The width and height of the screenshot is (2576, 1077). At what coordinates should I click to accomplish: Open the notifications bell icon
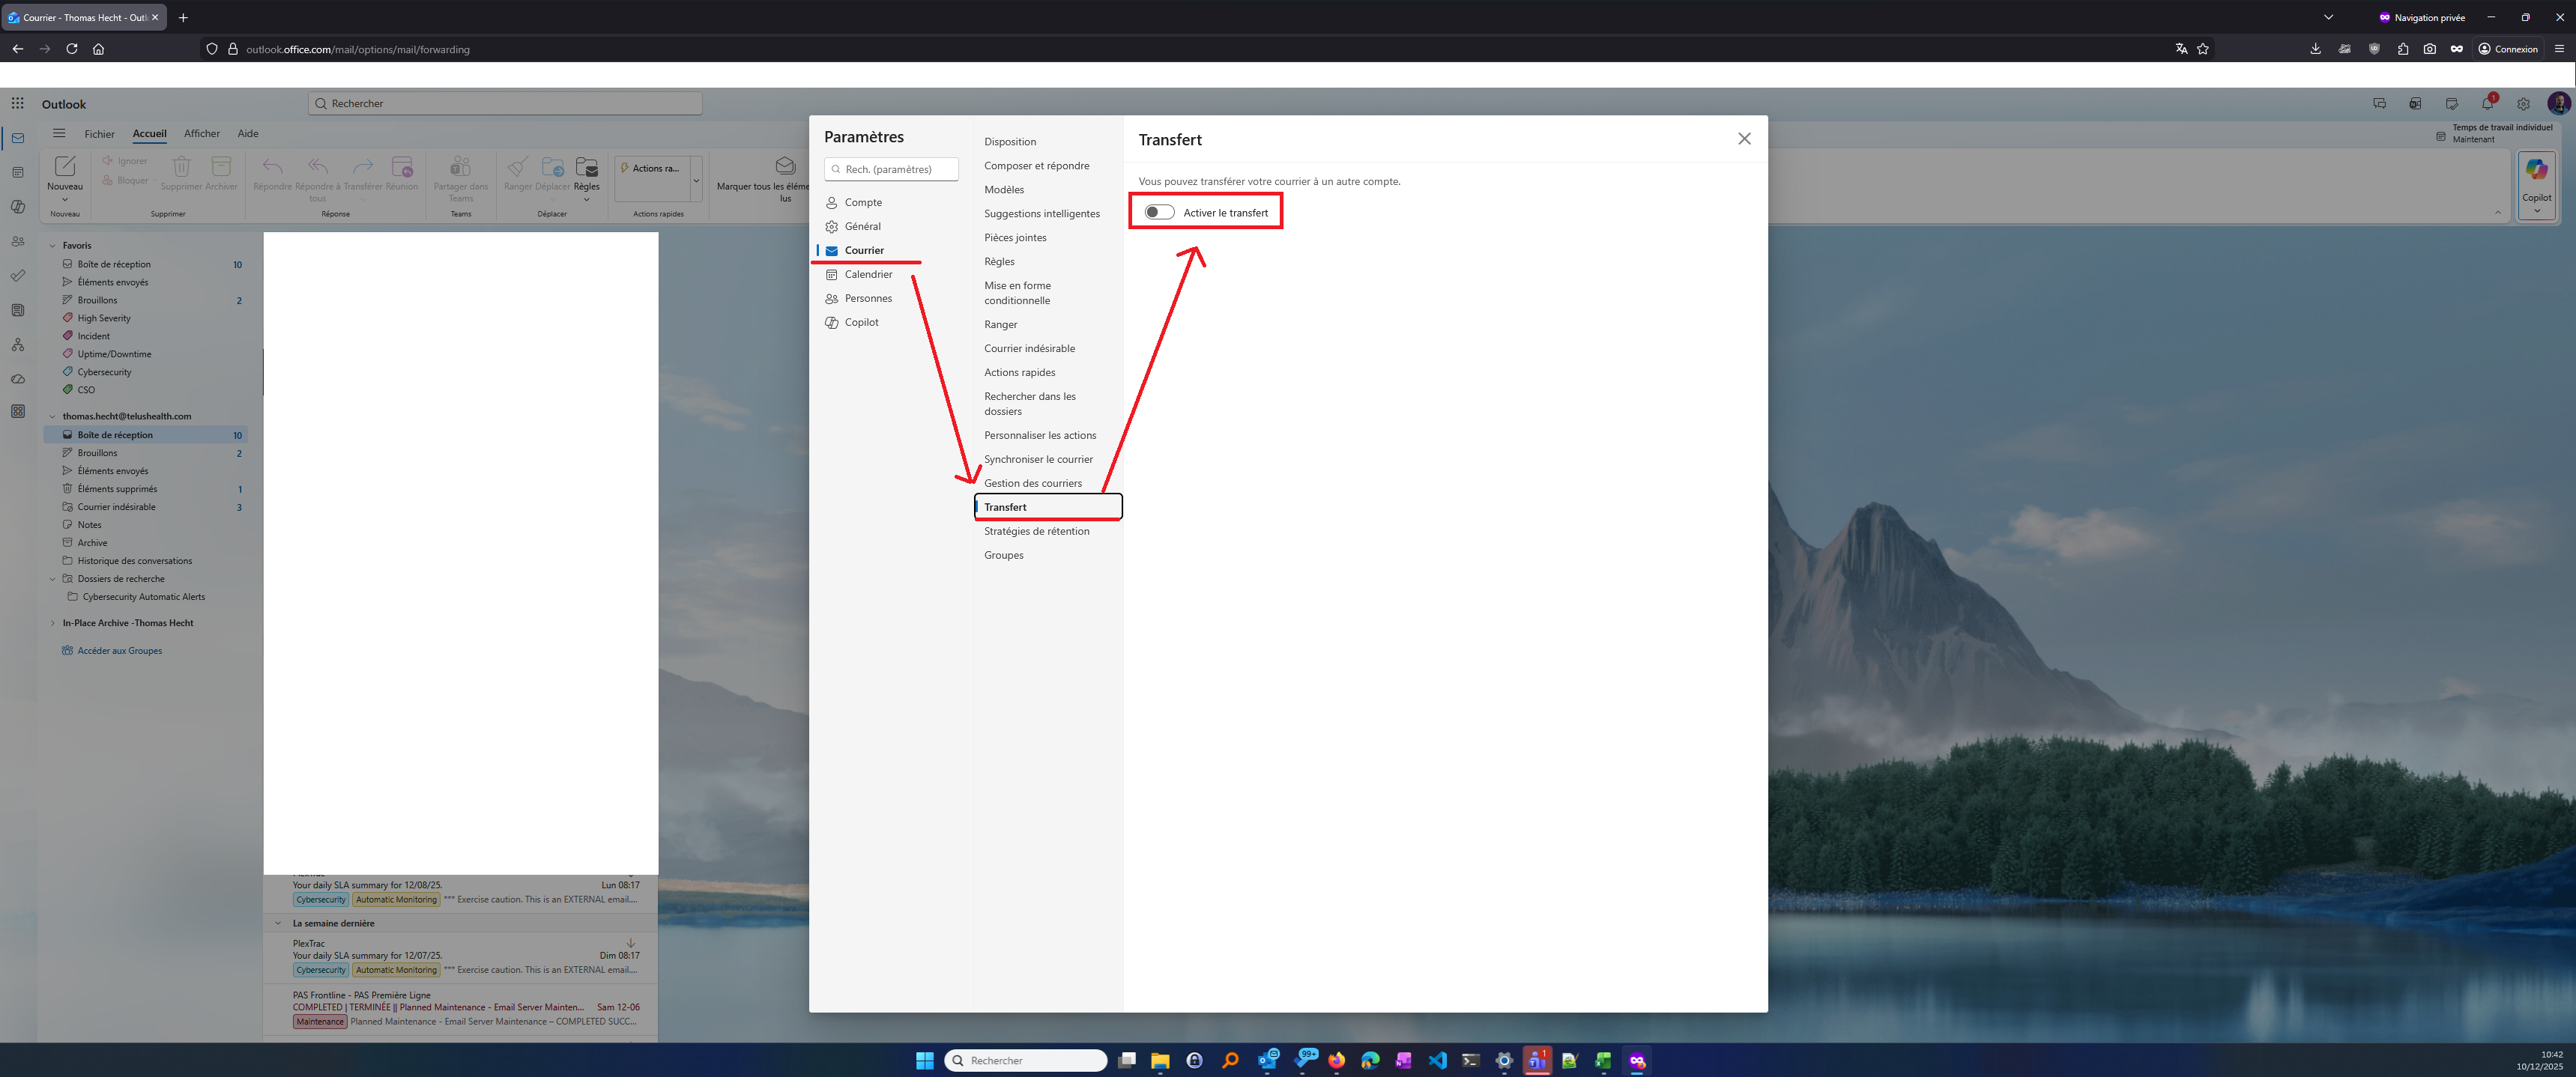coord(2487,103)
